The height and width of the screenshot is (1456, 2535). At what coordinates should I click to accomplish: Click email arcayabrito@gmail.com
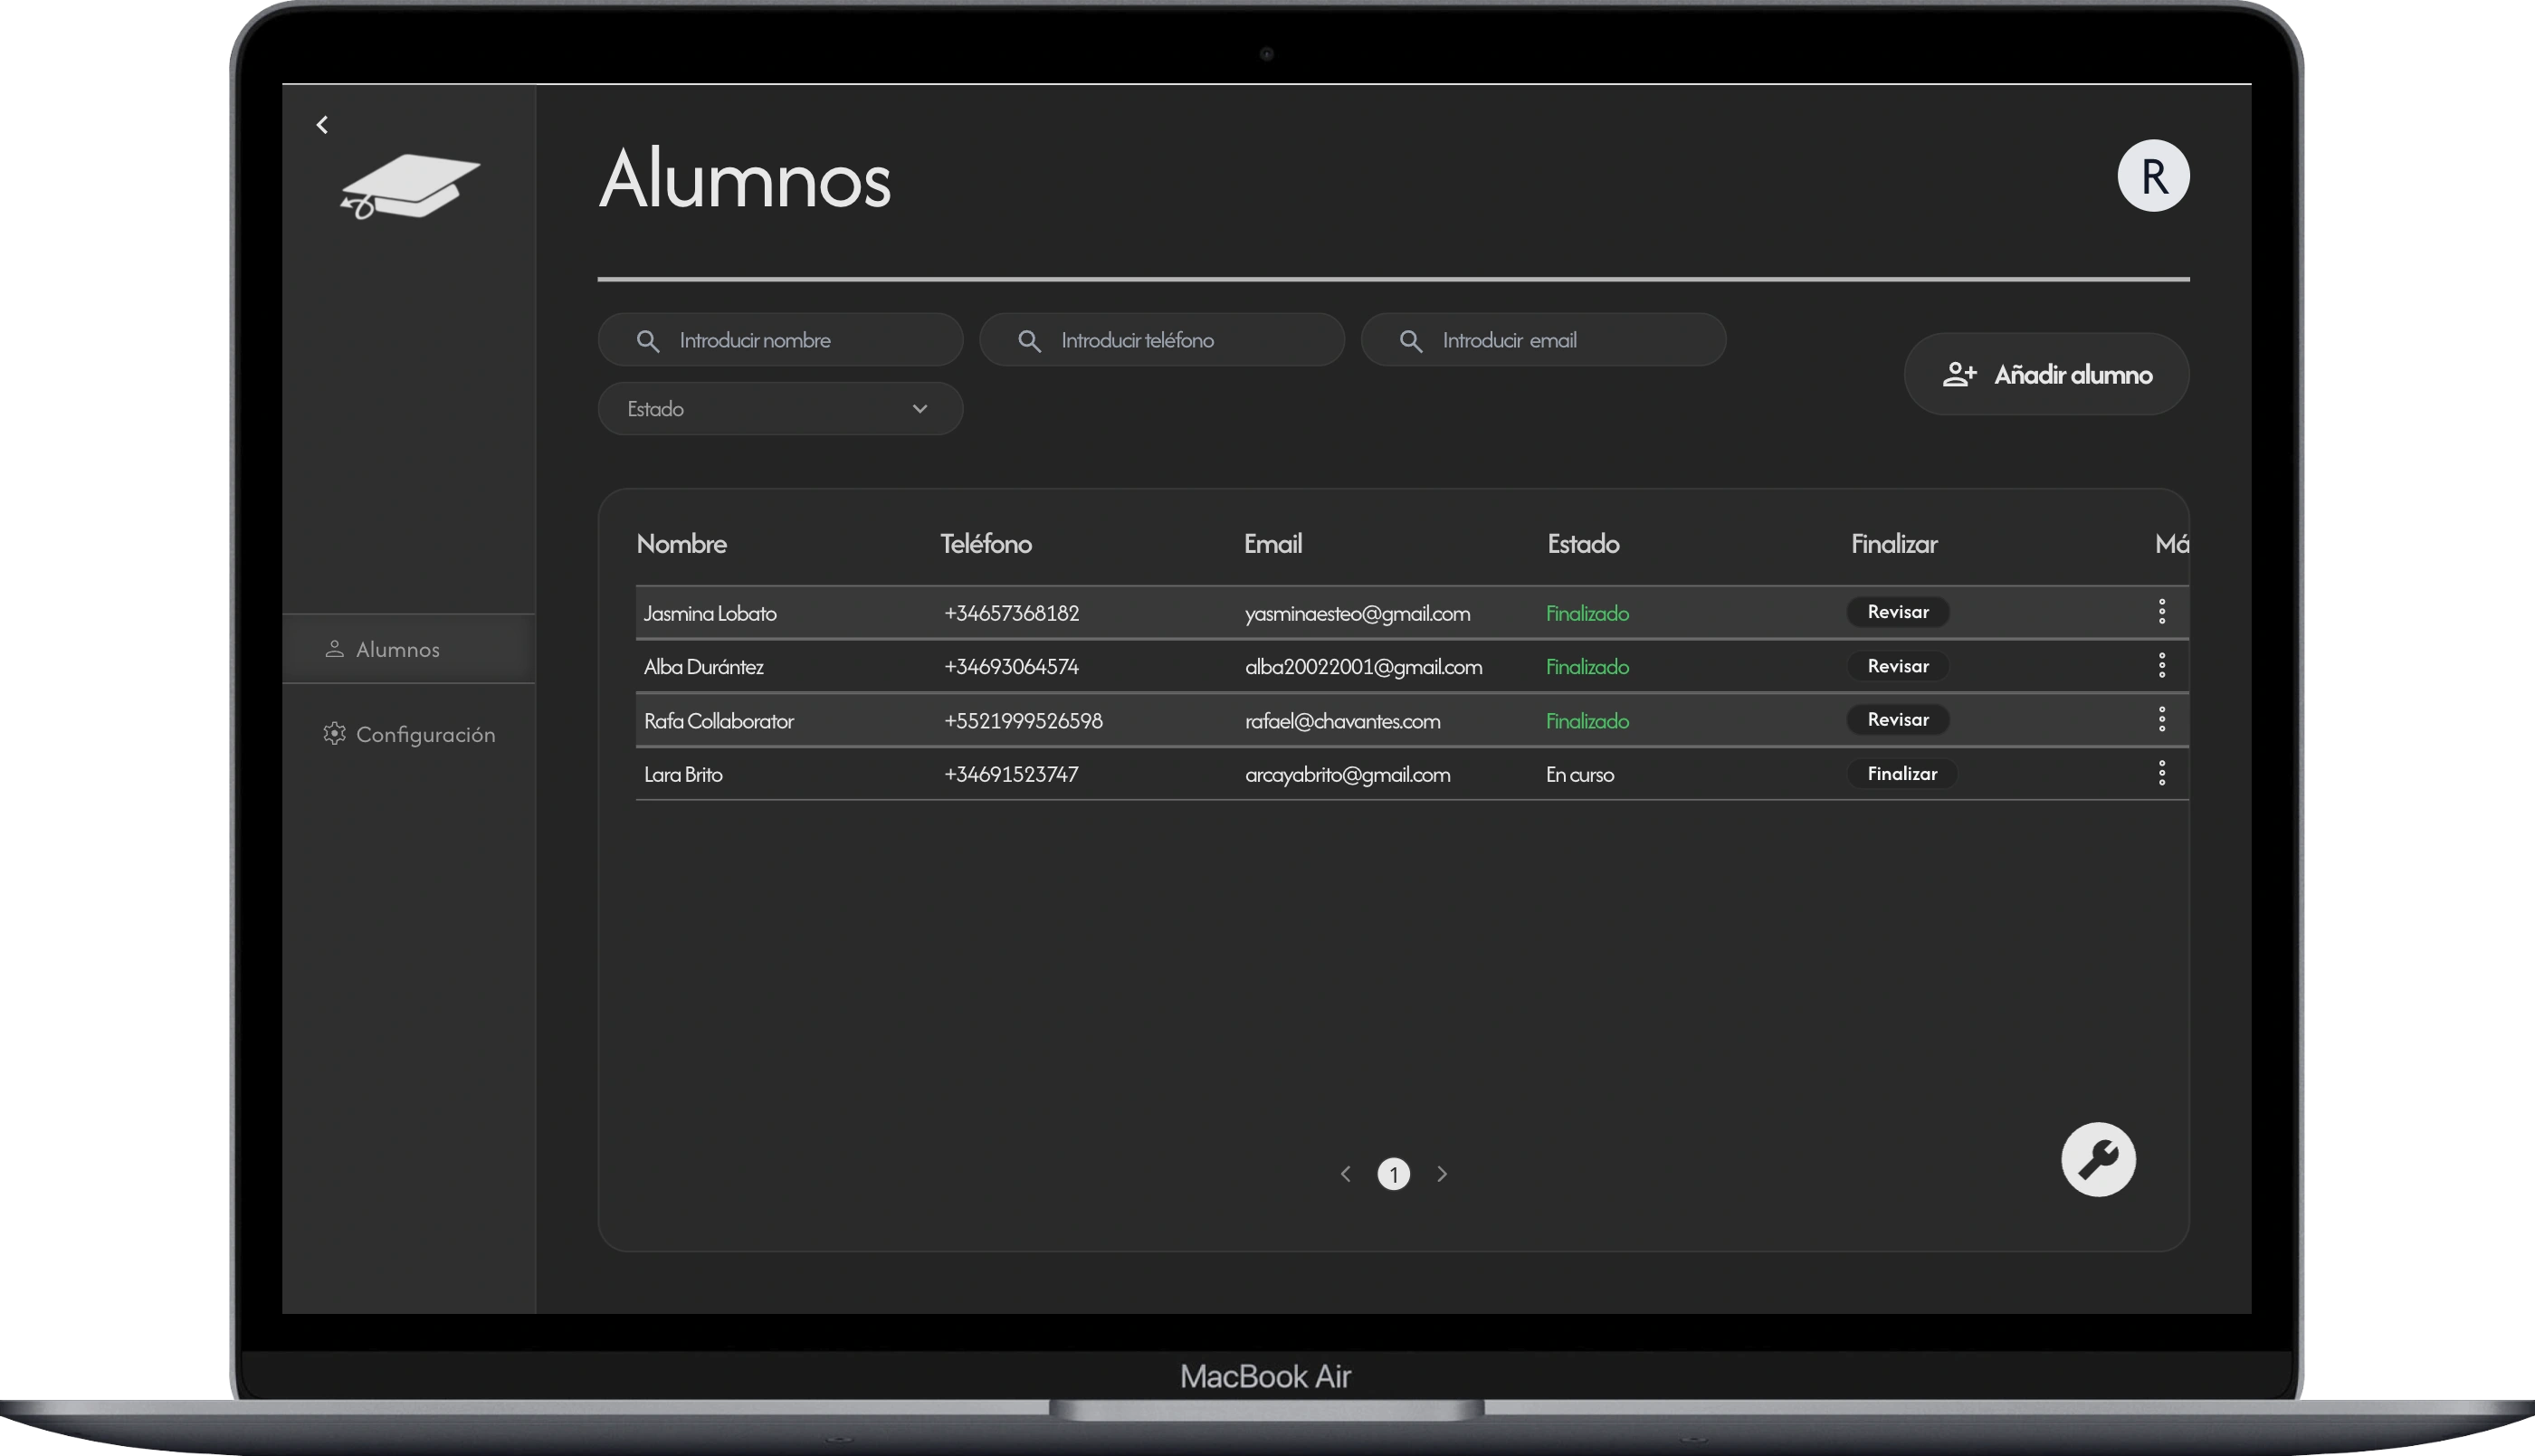[x=1347, y=775]
